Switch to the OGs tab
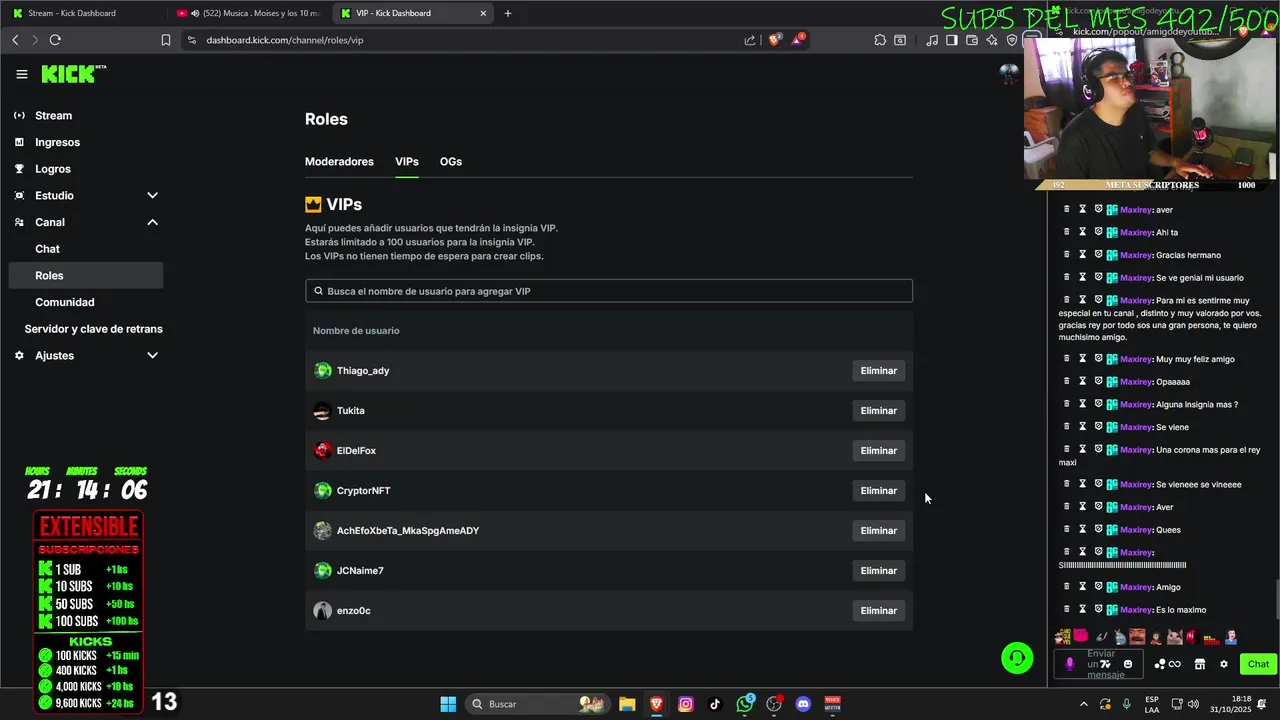Image resolution: width=1280 pixels, height=720 pixels. tap(451, 161)
